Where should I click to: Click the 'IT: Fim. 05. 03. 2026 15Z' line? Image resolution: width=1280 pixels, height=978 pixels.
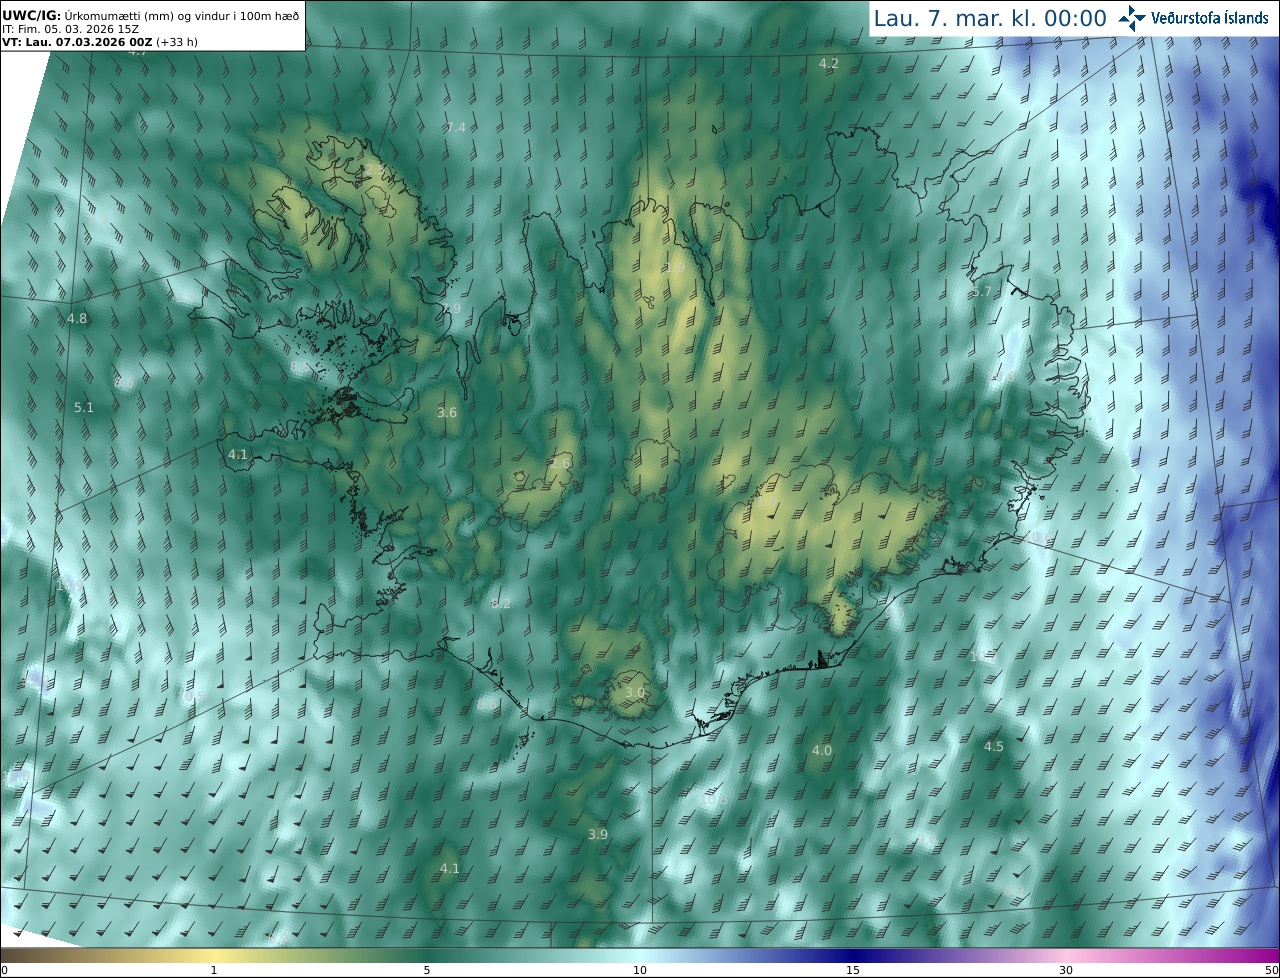pos(70,28)
